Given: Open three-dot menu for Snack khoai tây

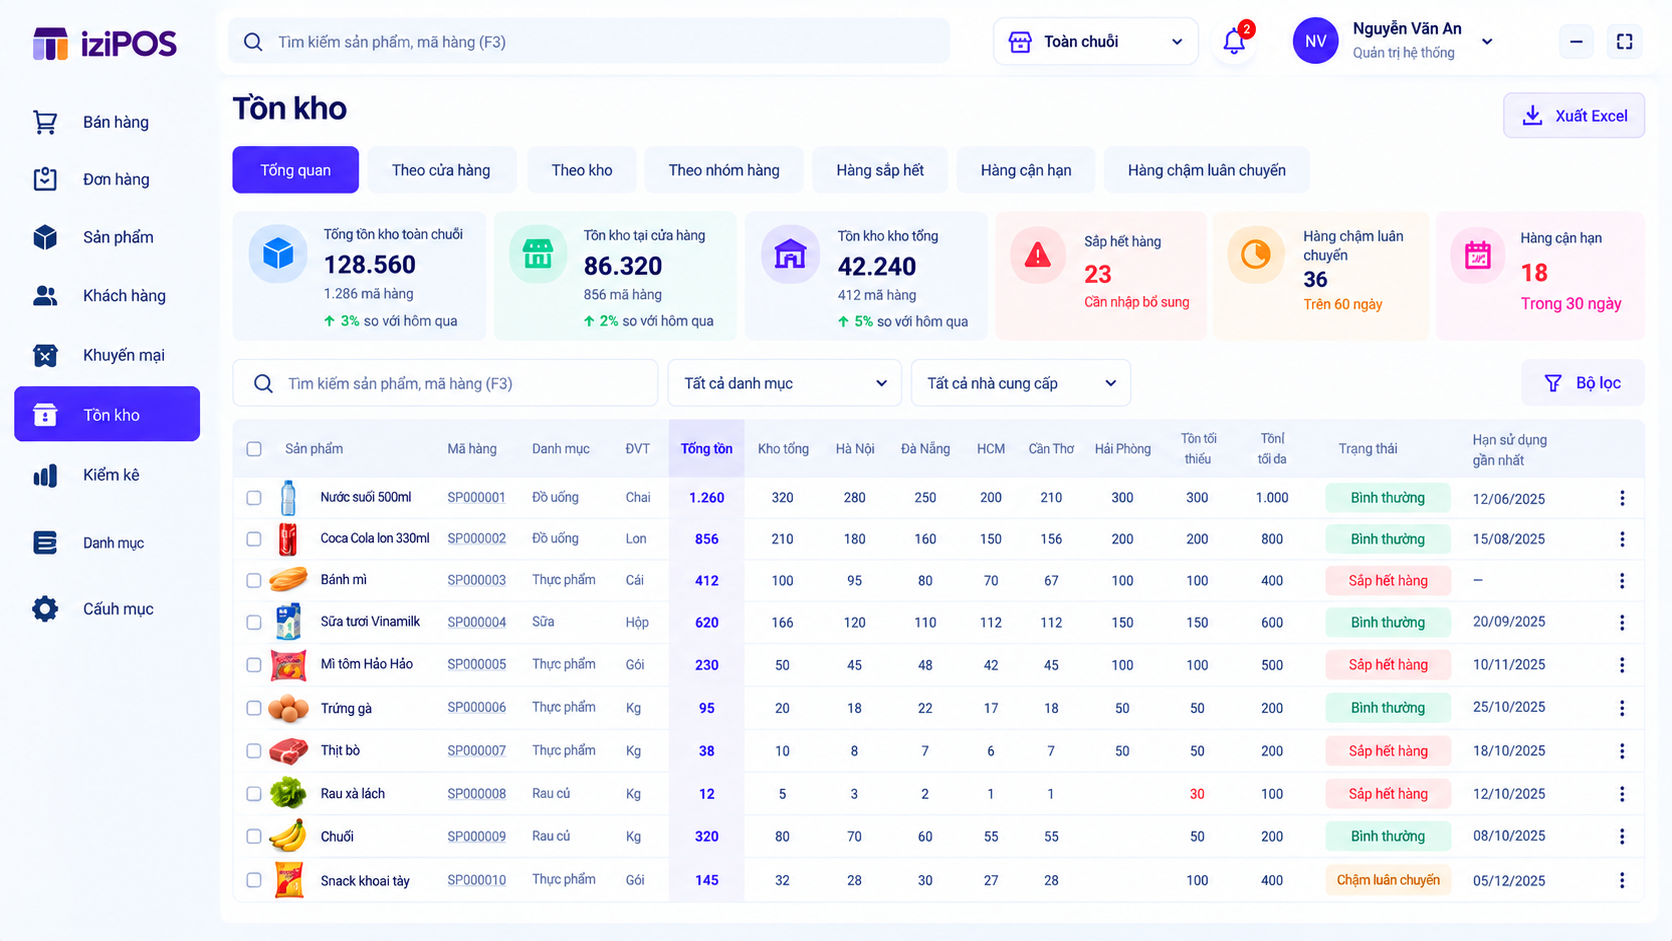Looking at the screenshot, I should pyautogui.click(x=1622, y=880).
